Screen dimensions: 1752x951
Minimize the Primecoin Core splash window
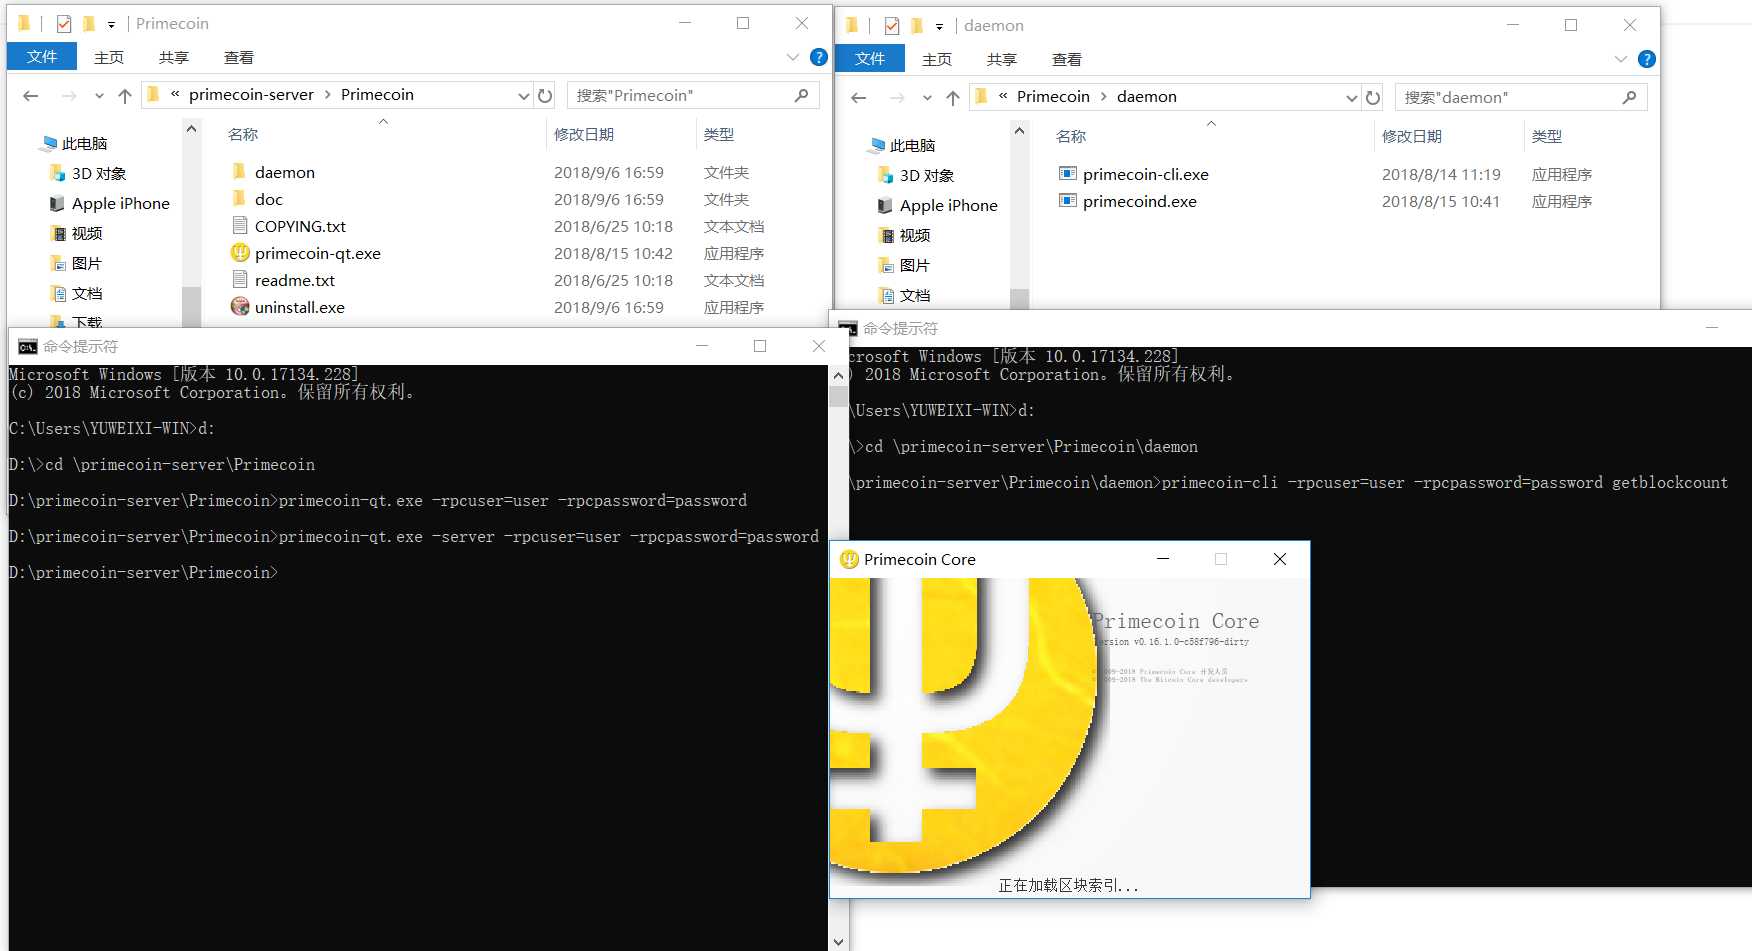(1163, 559)
